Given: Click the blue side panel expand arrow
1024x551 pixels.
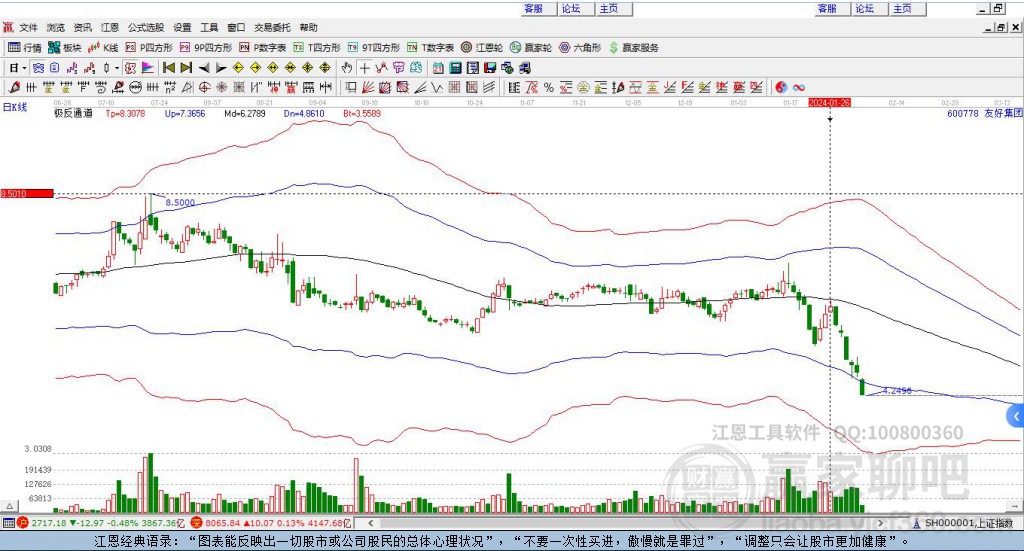Looking at the screenshot, I should tap(1016, 416).
